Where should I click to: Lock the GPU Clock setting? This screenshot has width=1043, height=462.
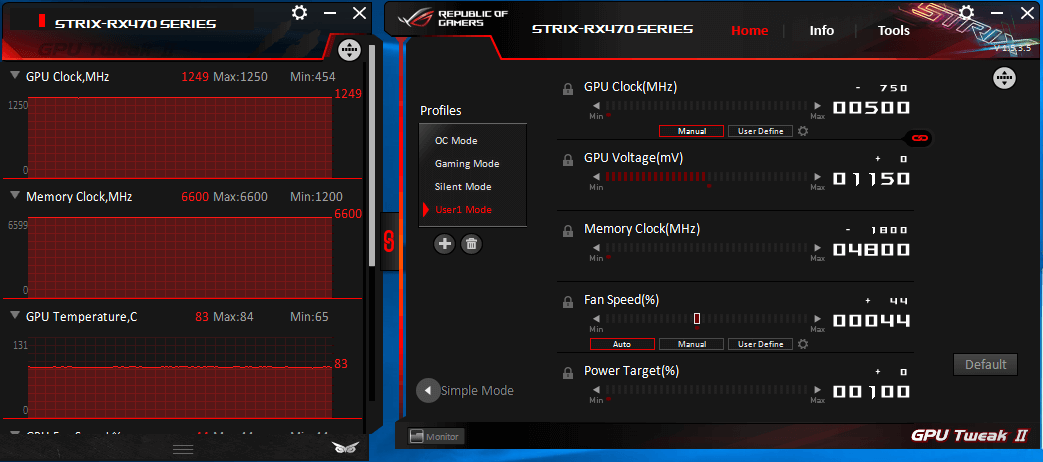568,89
